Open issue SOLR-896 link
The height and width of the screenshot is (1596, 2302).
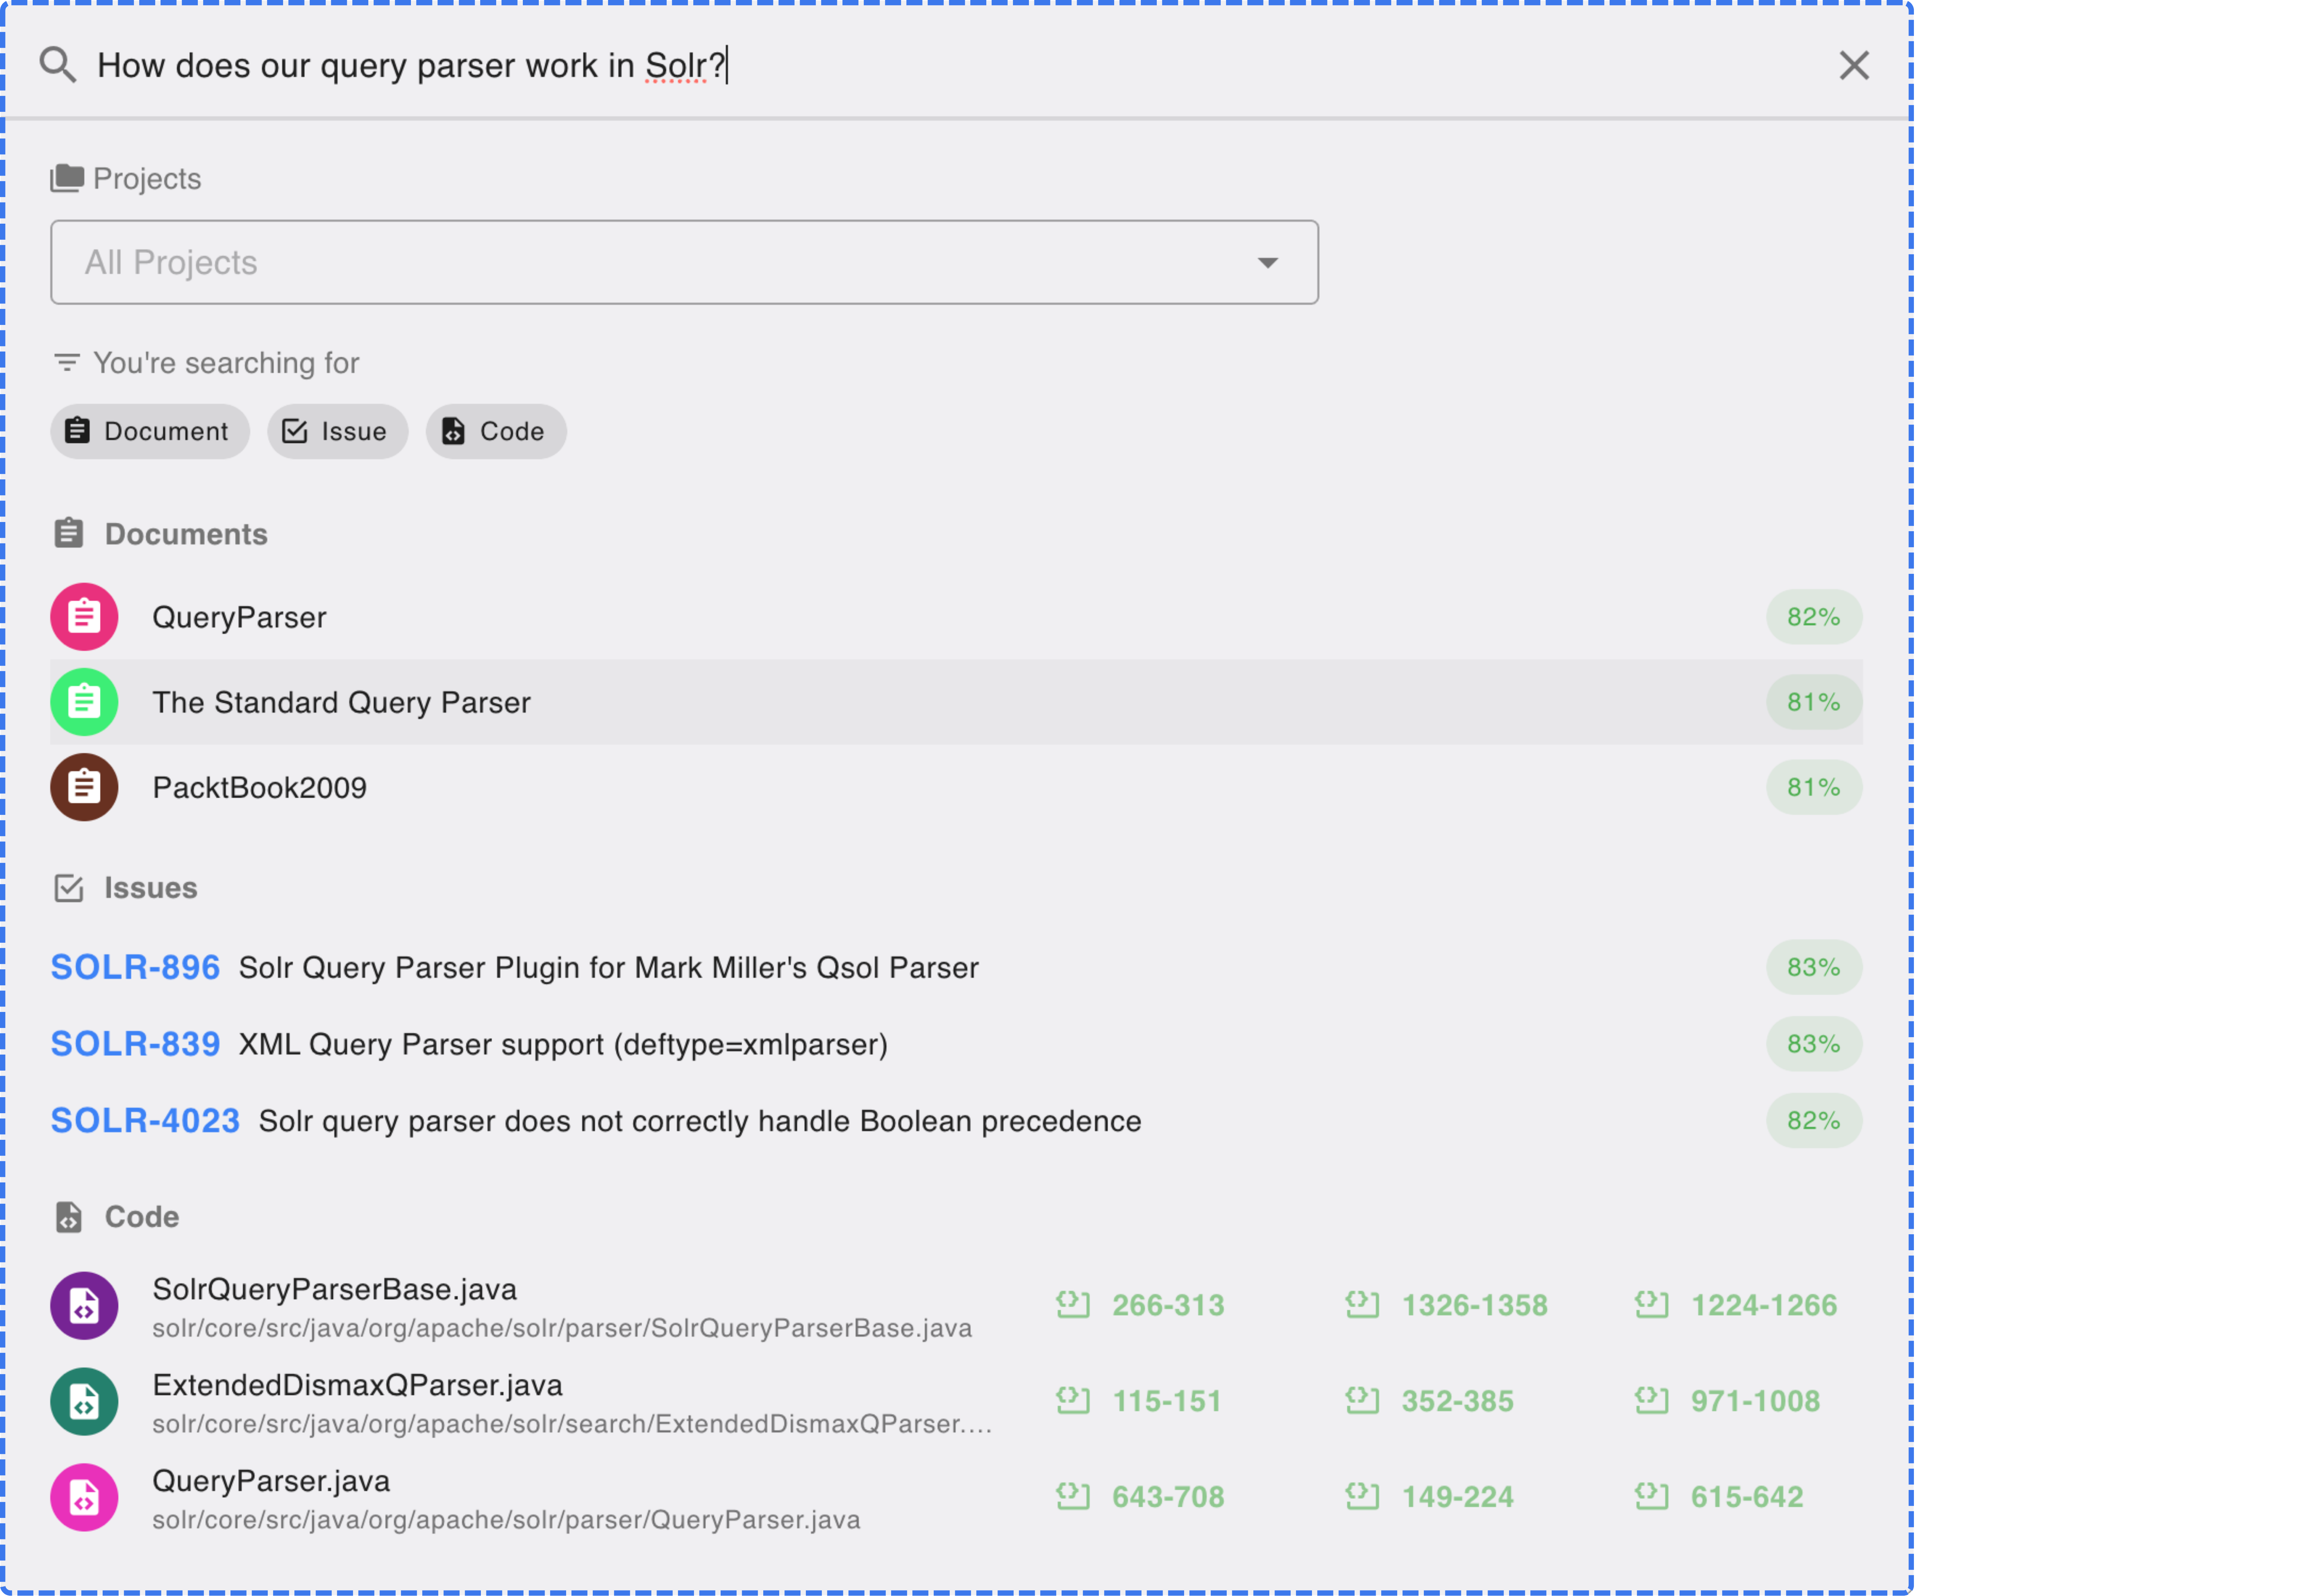[135, 967]
